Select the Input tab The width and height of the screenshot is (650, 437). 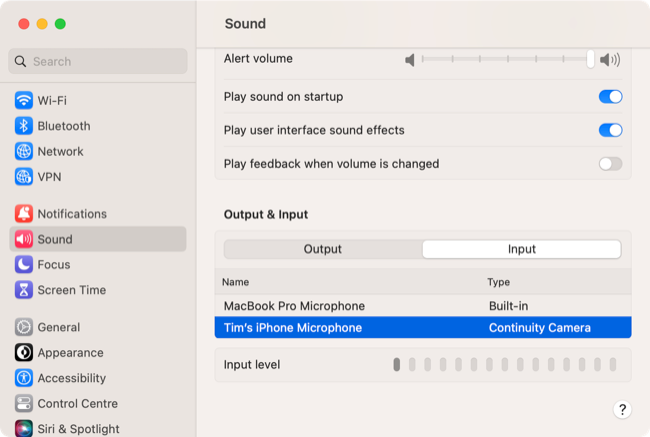[x=521, y=249]
